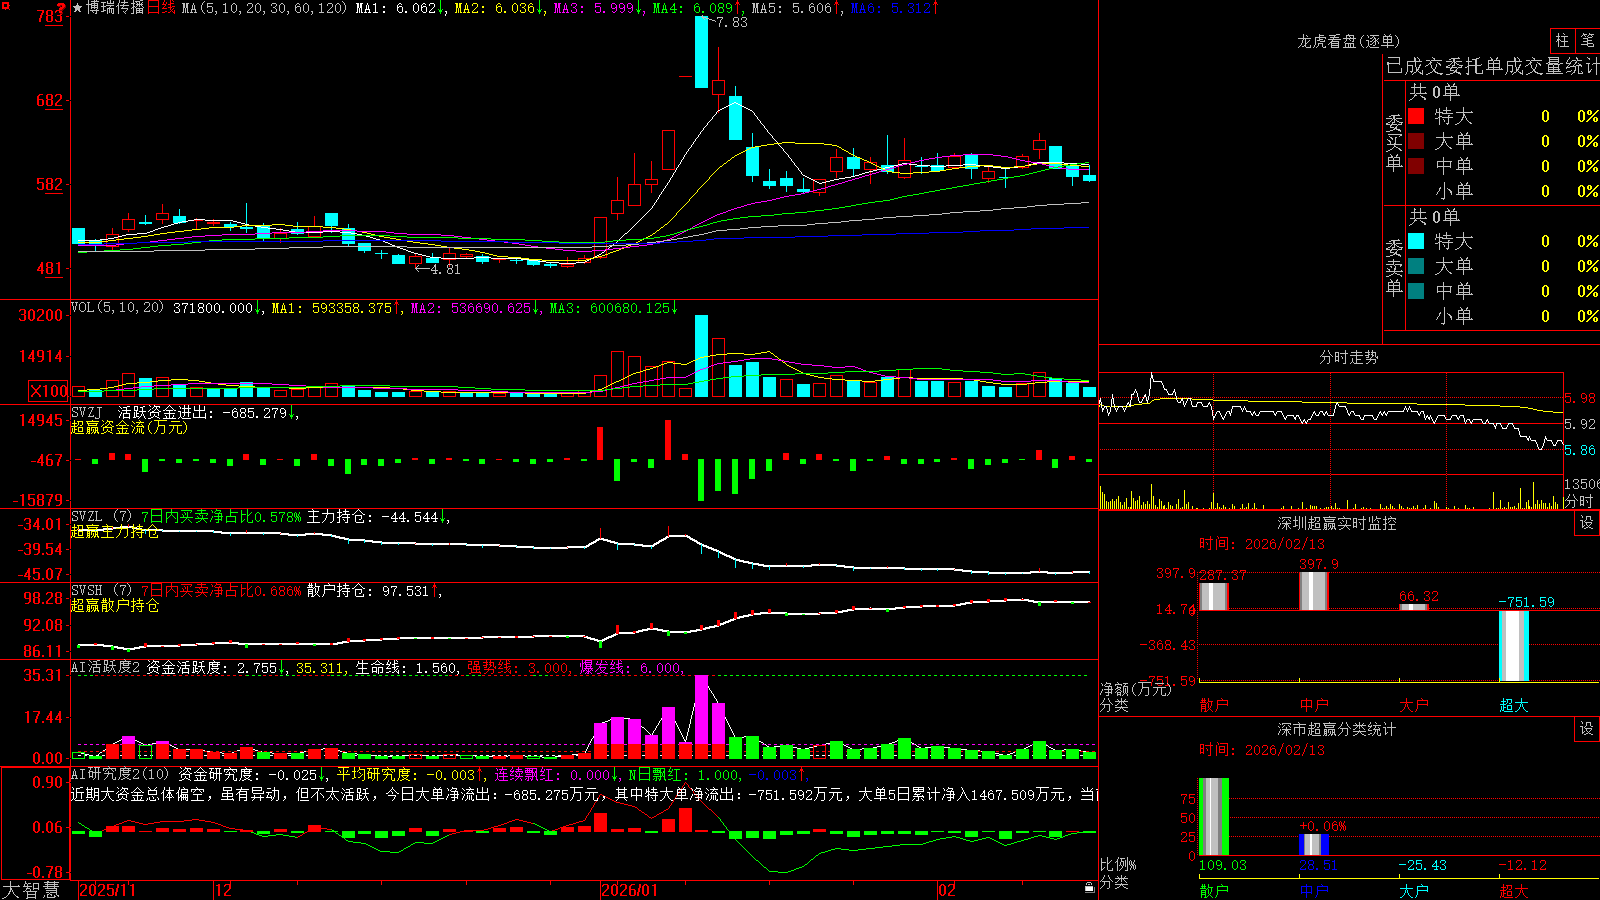Click the 委卖单 vertical section label
This screenshot has height=900, width=1600.
[x=1394, y=268]
